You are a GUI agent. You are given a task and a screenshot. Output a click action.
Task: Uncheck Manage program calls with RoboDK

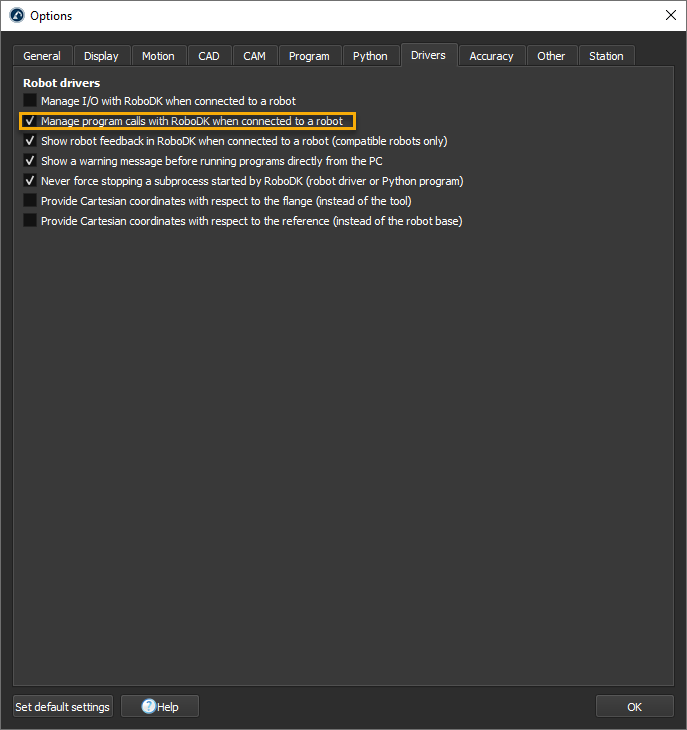point(30,121)
